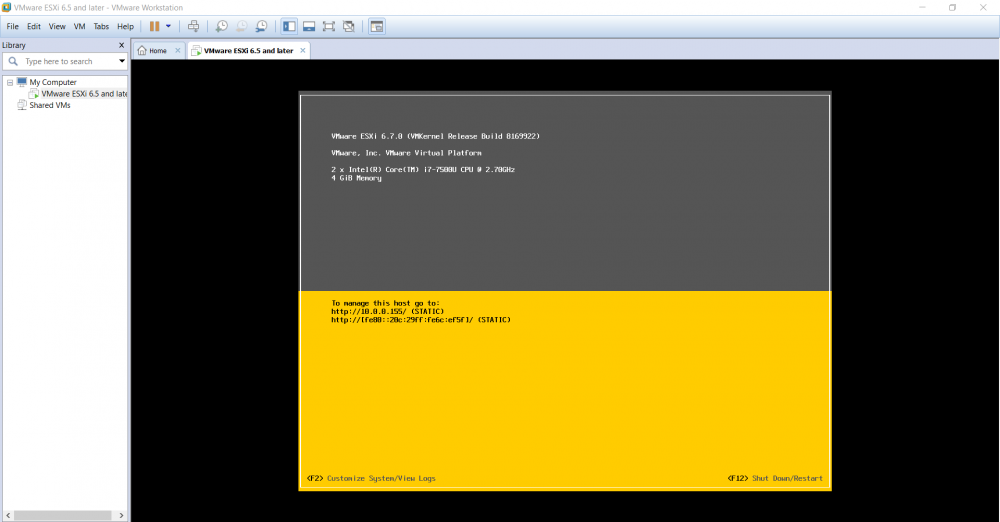Take a snapshot of this virtual machine

pos(221,26)
